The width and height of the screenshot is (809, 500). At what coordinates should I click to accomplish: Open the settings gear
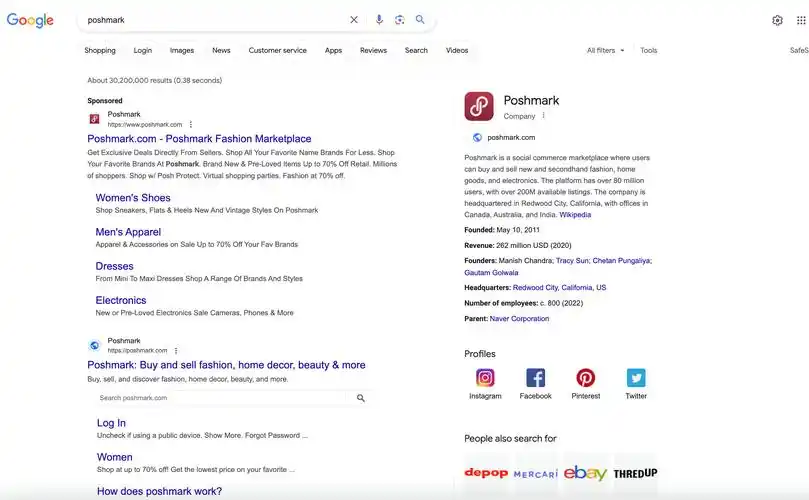pos(778,20)
